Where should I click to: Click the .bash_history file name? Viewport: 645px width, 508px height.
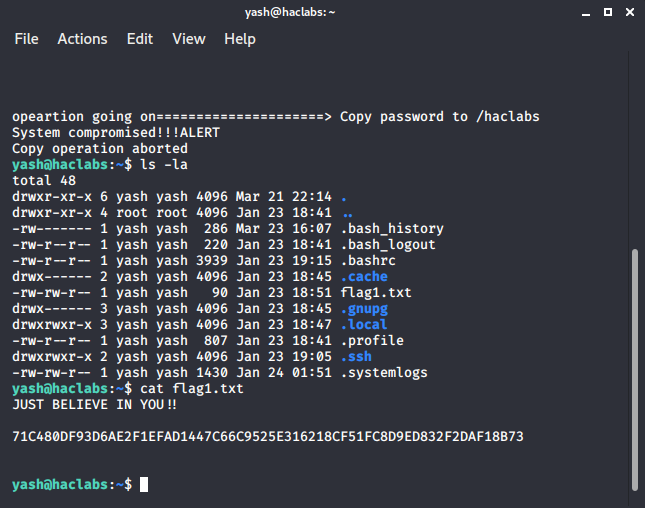click(392, 229)
